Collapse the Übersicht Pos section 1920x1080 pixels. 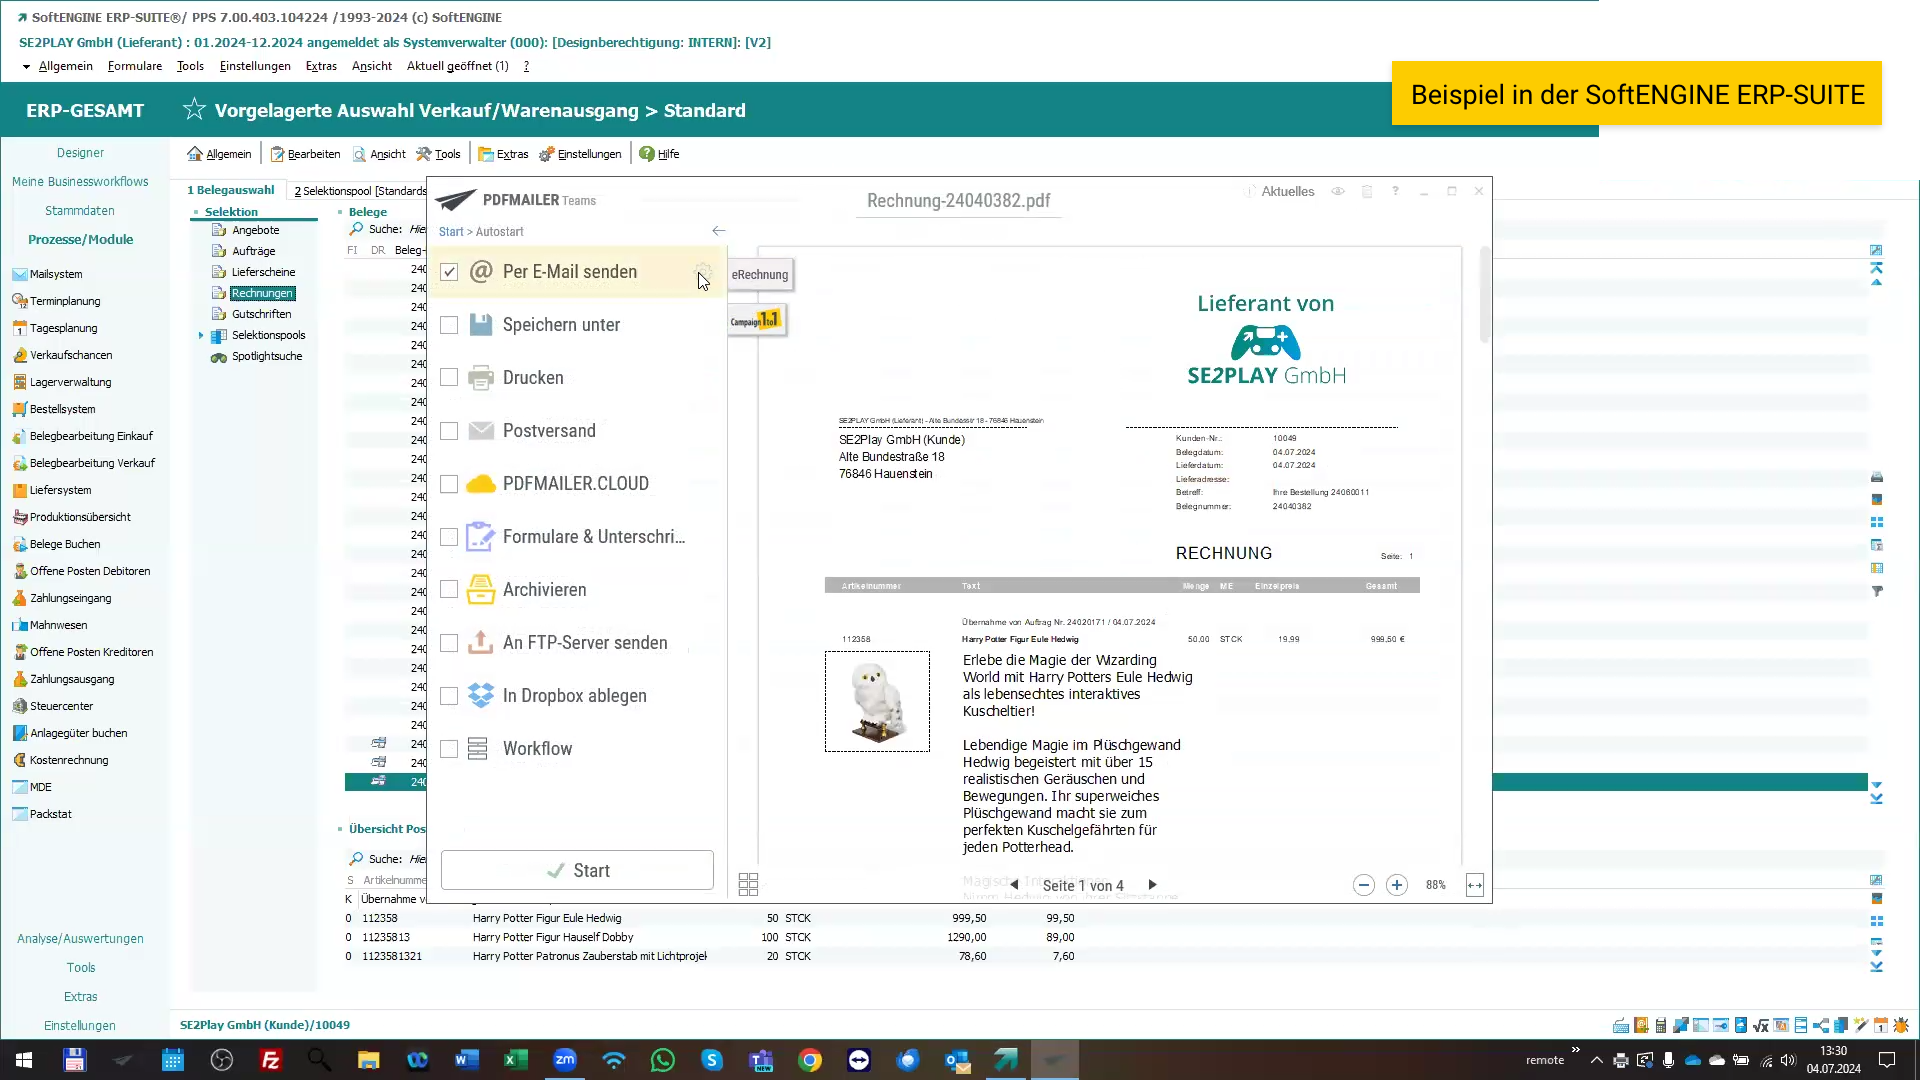(340, 829)
